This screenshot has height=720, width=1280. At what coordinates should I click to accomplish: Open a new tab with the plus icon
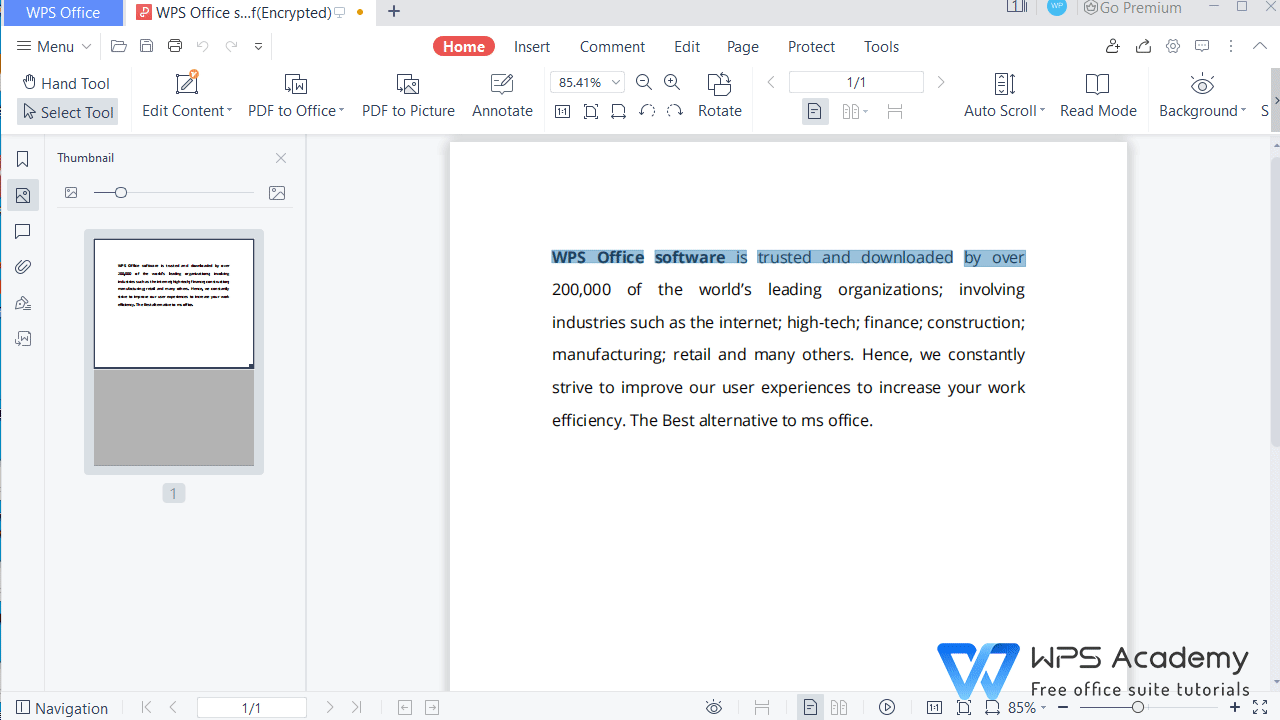coord(394,12)
